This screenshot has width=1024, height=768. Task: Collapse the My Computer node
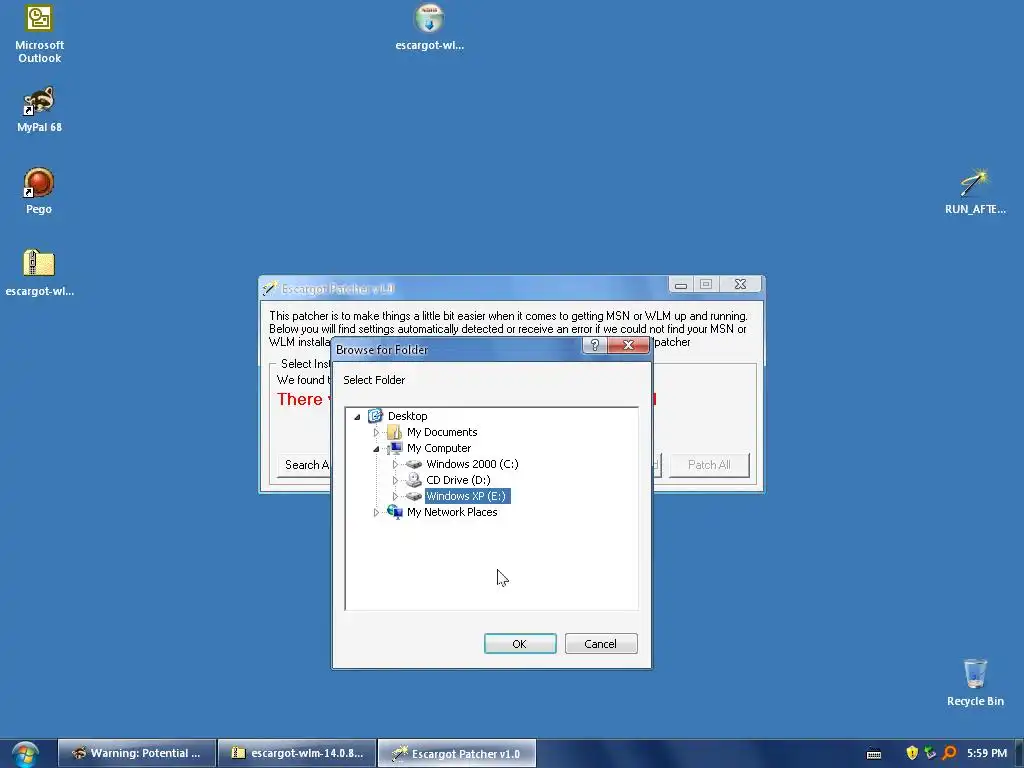pyautogui.click(x=376, y=449)
